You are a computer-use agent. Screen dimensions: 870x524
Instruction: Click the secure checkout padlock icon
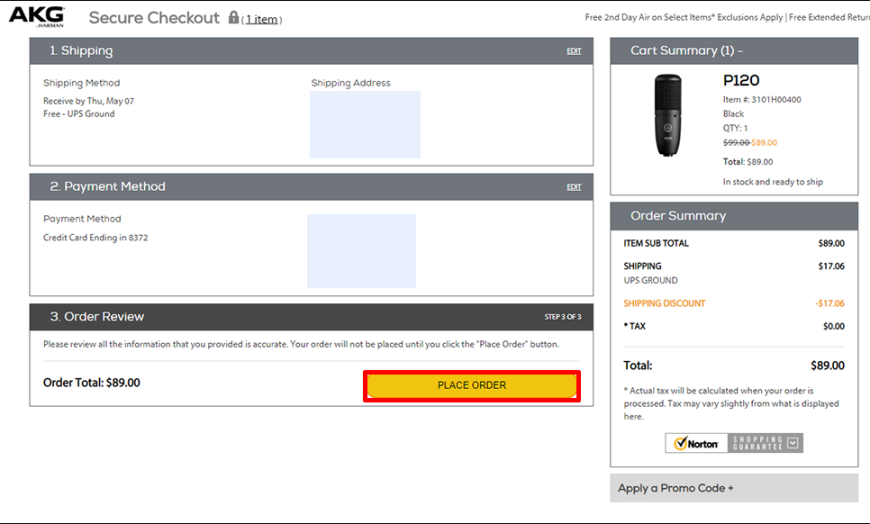234,17
